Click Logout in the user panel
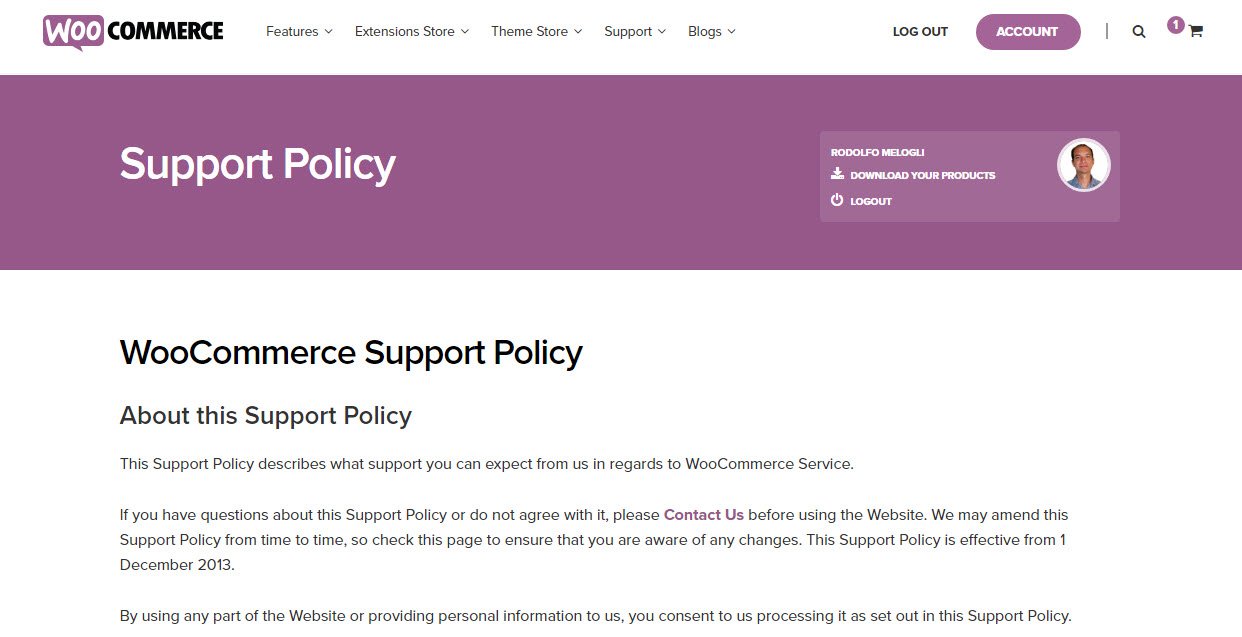 [x=871, y=201]
